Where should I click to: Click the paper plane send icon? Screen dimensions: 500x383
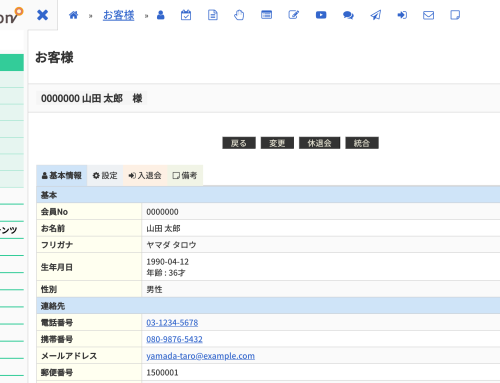376,15
